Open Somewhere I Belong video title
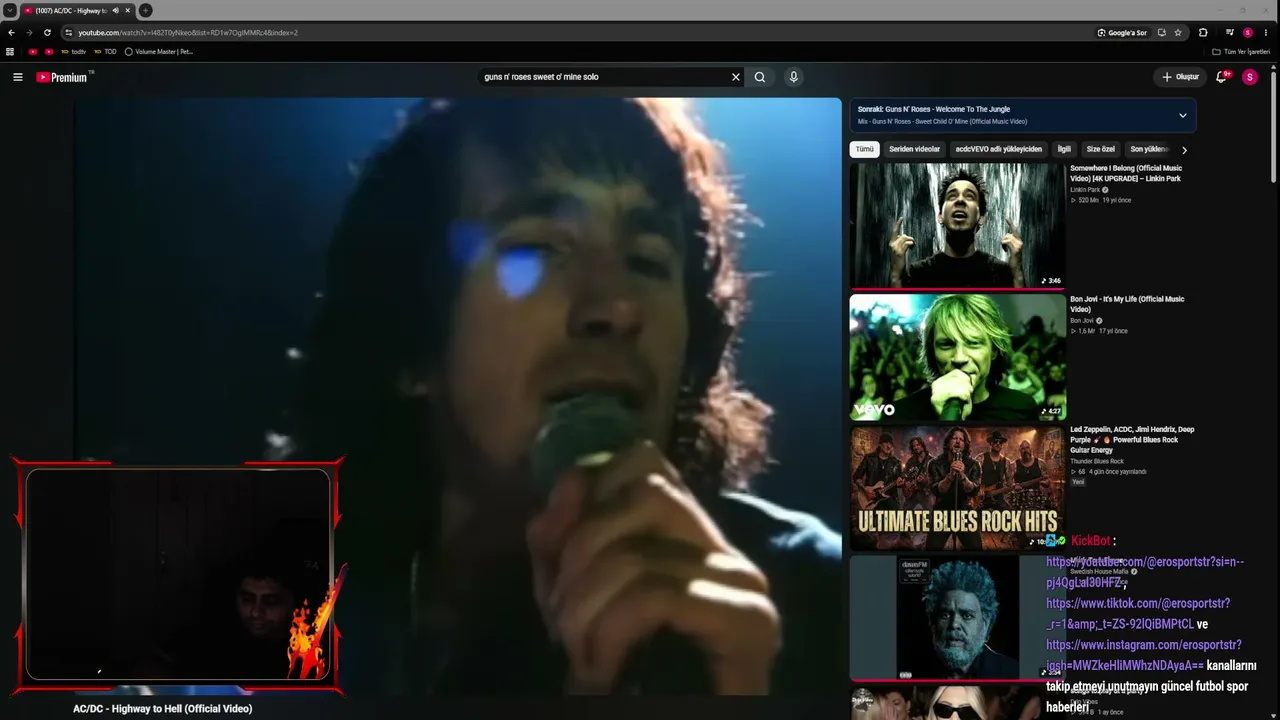Screen dimensions: 1280x720 [1126, 173]
